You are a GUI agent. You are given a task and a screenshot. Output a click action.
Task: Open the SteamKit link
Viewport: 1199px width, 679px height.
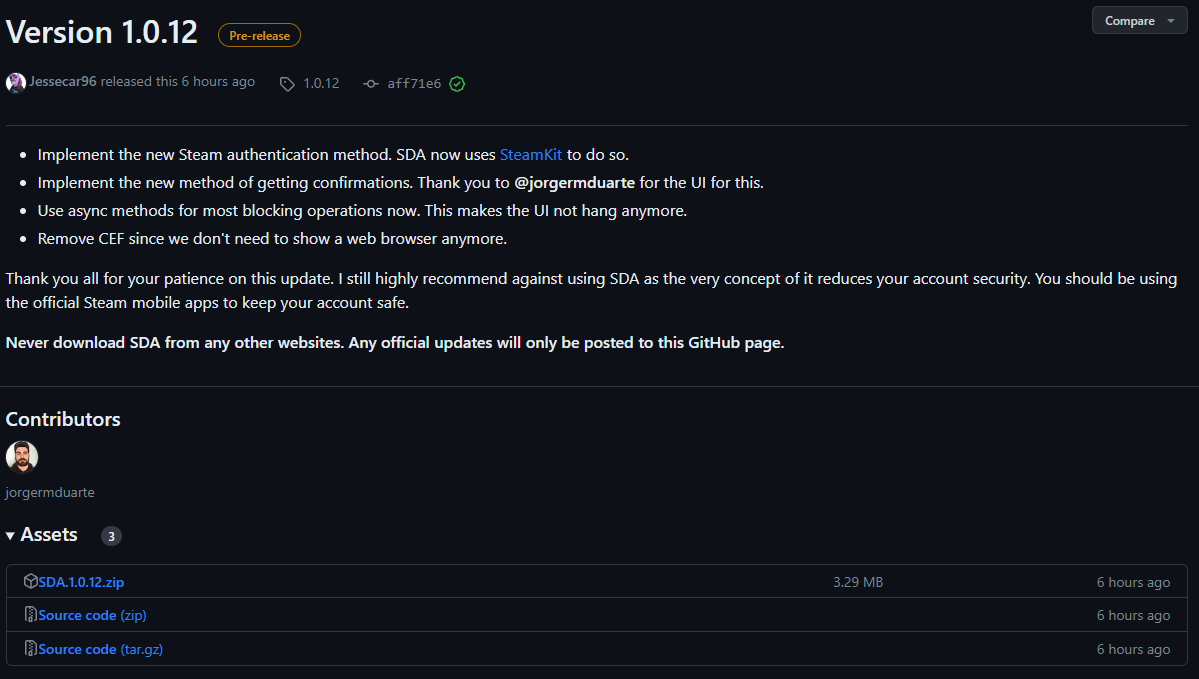(x=531, y=154)
